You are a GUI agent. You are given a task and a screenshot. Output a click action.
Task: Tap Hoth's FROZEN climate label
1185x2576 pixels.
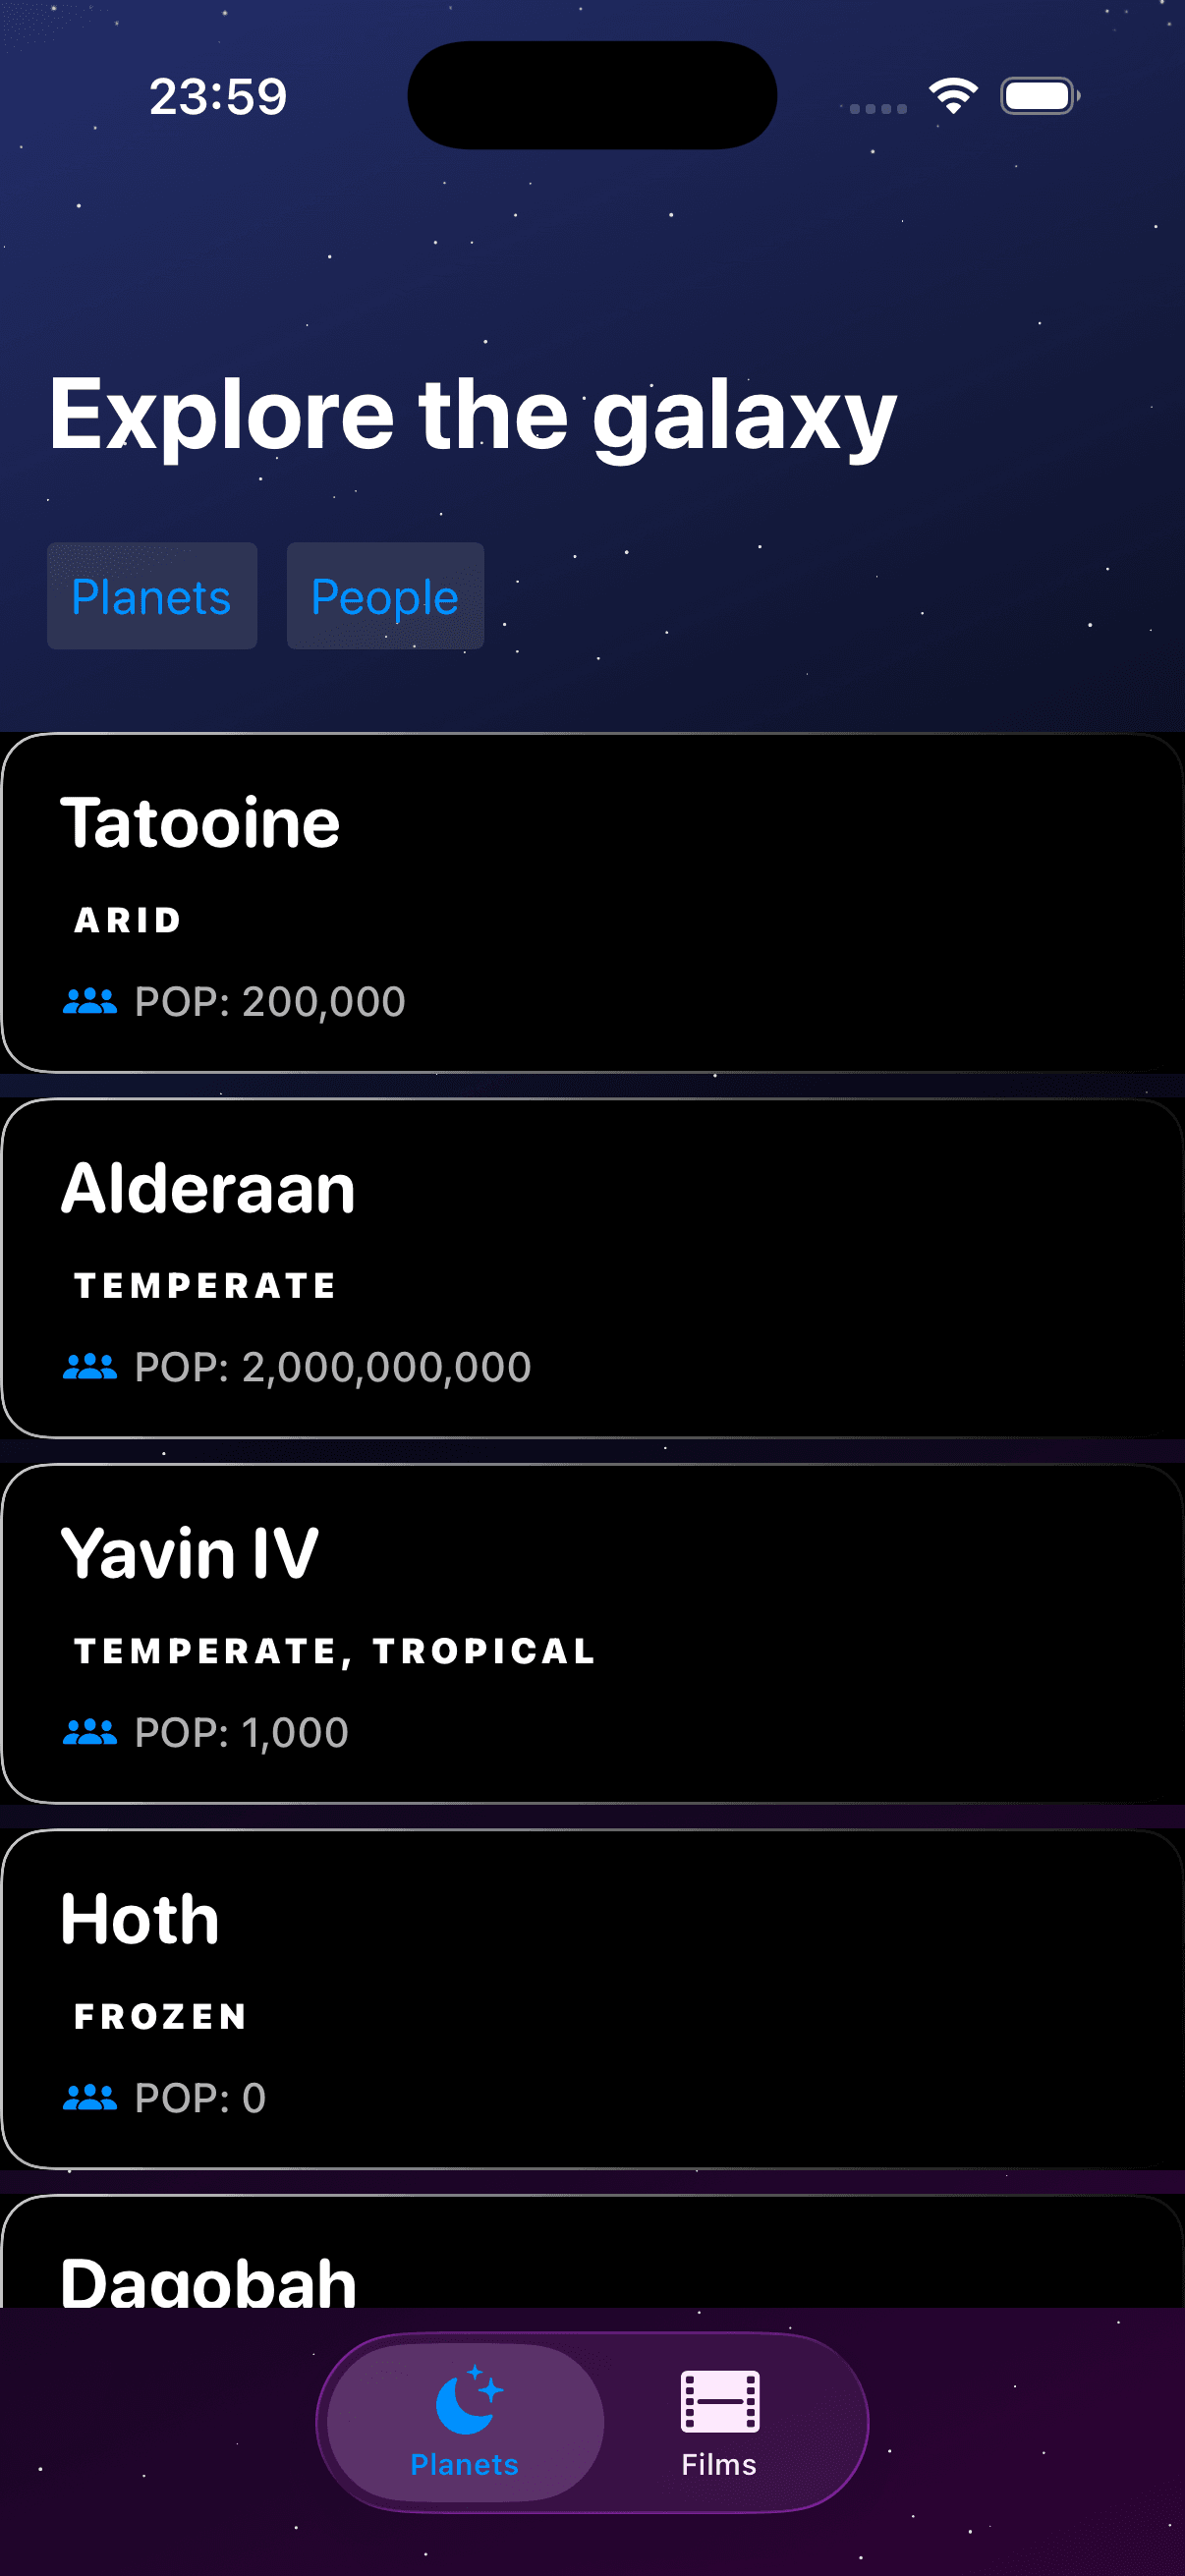160,2016
